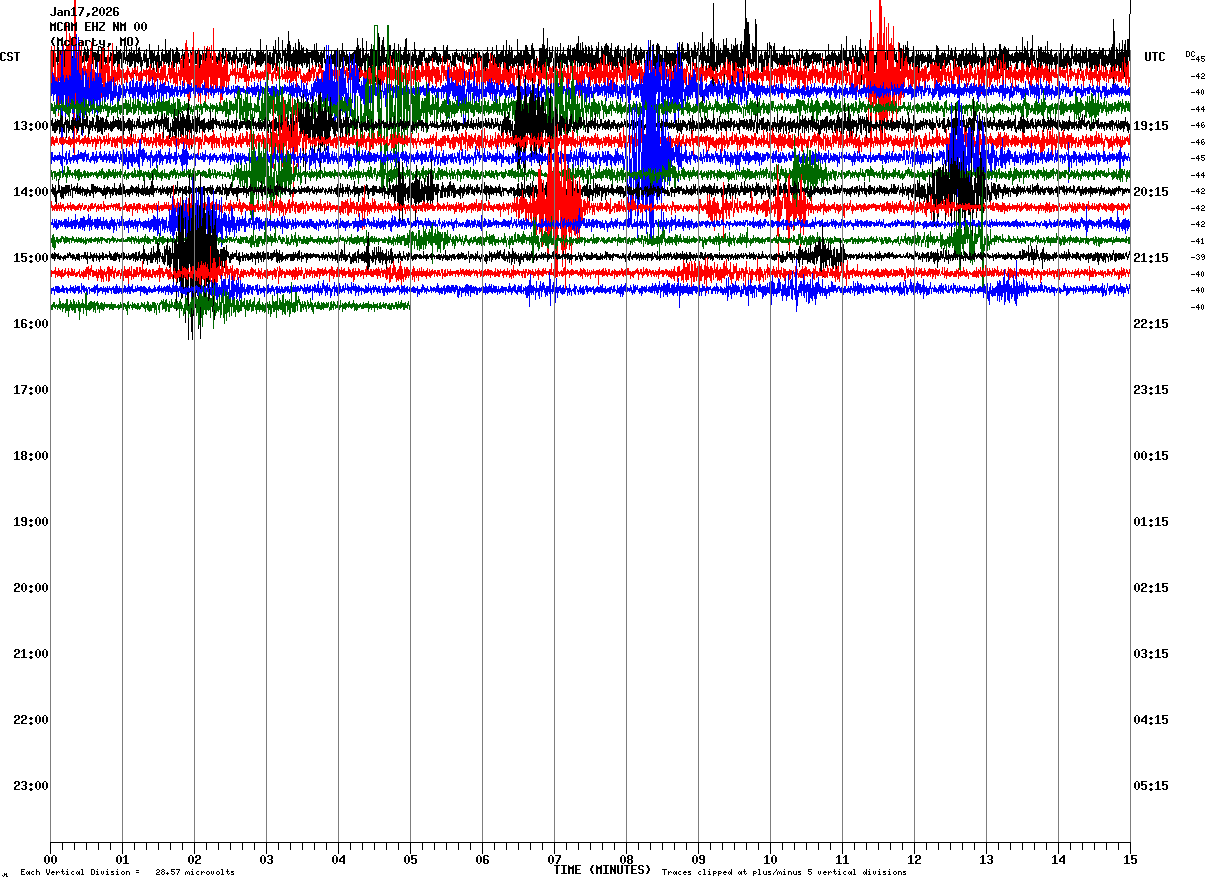The image size is (1210, 886).
Task: Click the location label "(McCarty, MO)"
Action: click(x=95, y=42)
